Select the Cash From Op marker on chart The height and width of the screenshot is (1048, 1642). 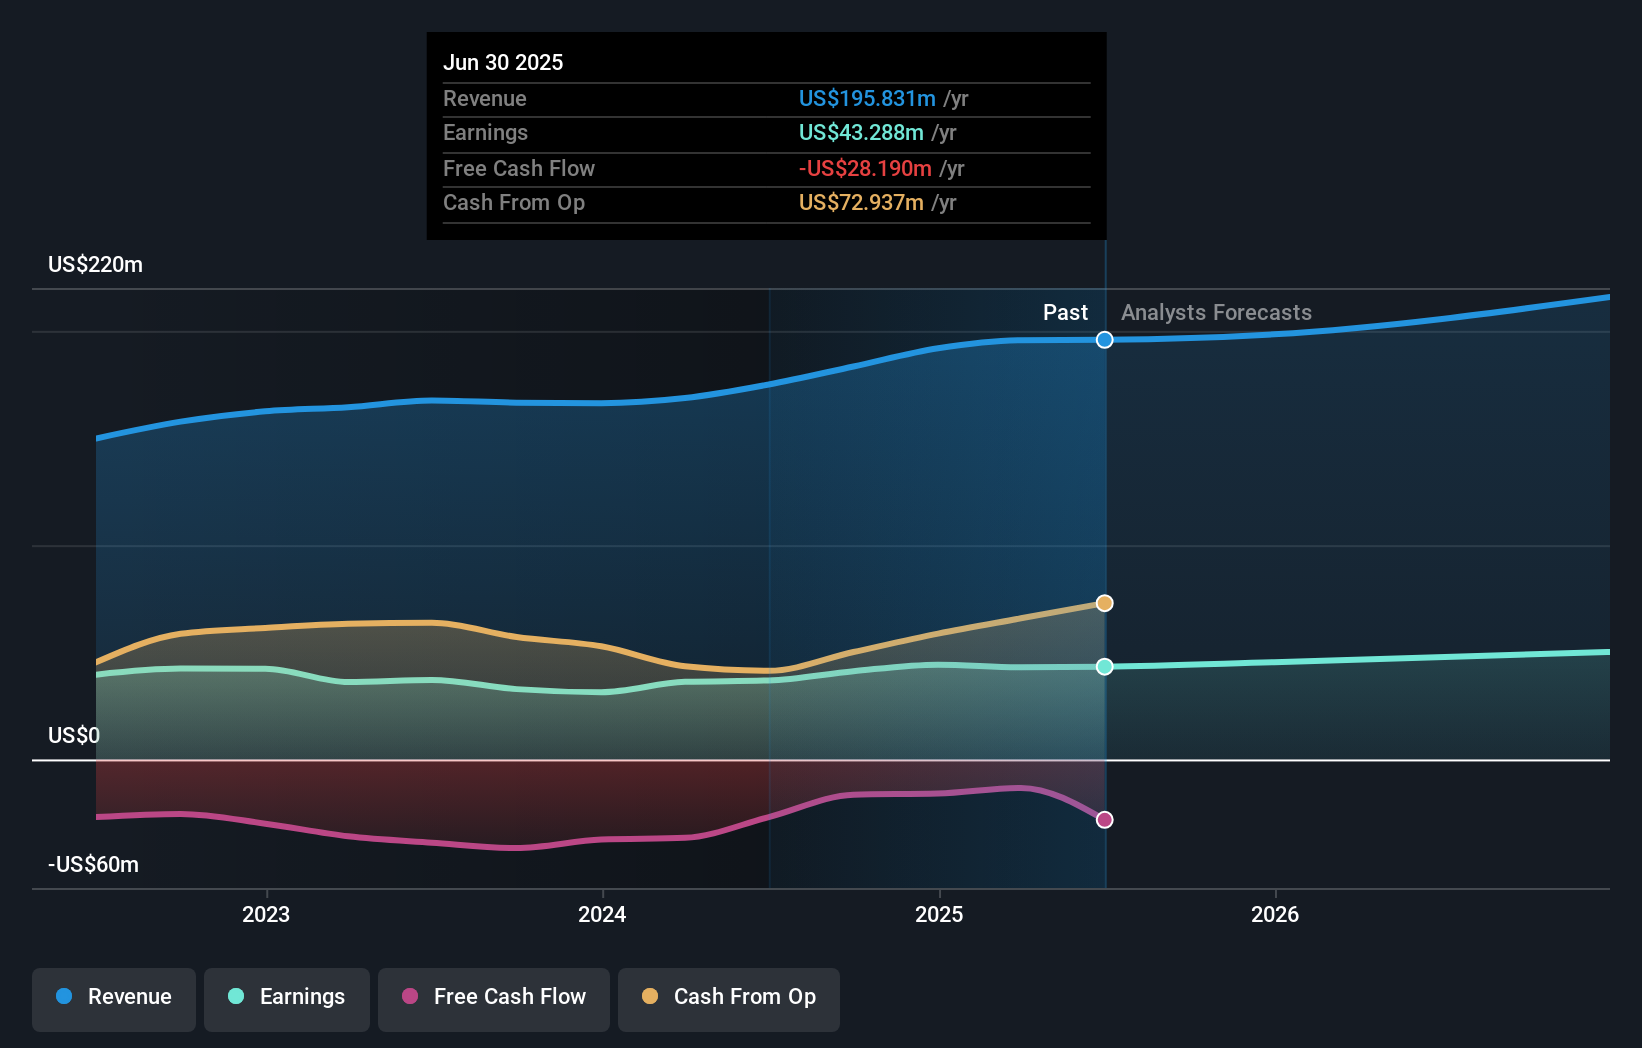(1104, 603)
